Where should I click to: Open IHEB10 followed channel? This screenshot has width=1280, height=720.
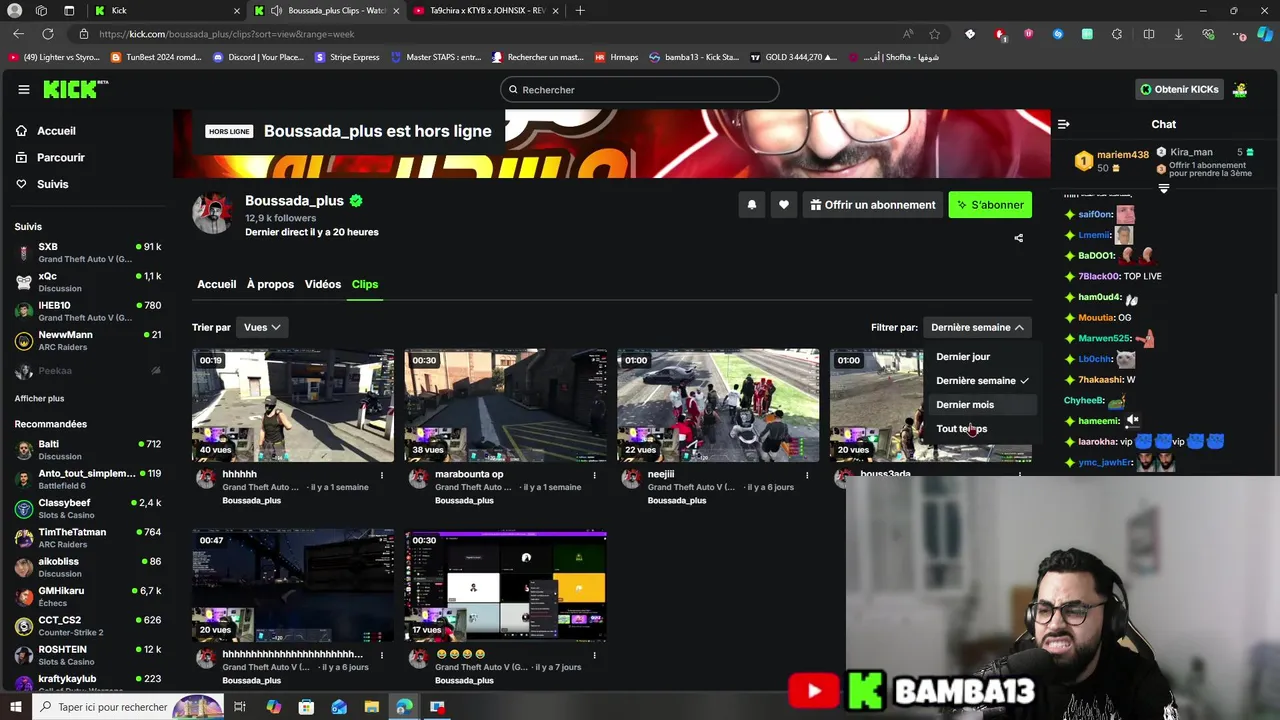tap(88, 311)
